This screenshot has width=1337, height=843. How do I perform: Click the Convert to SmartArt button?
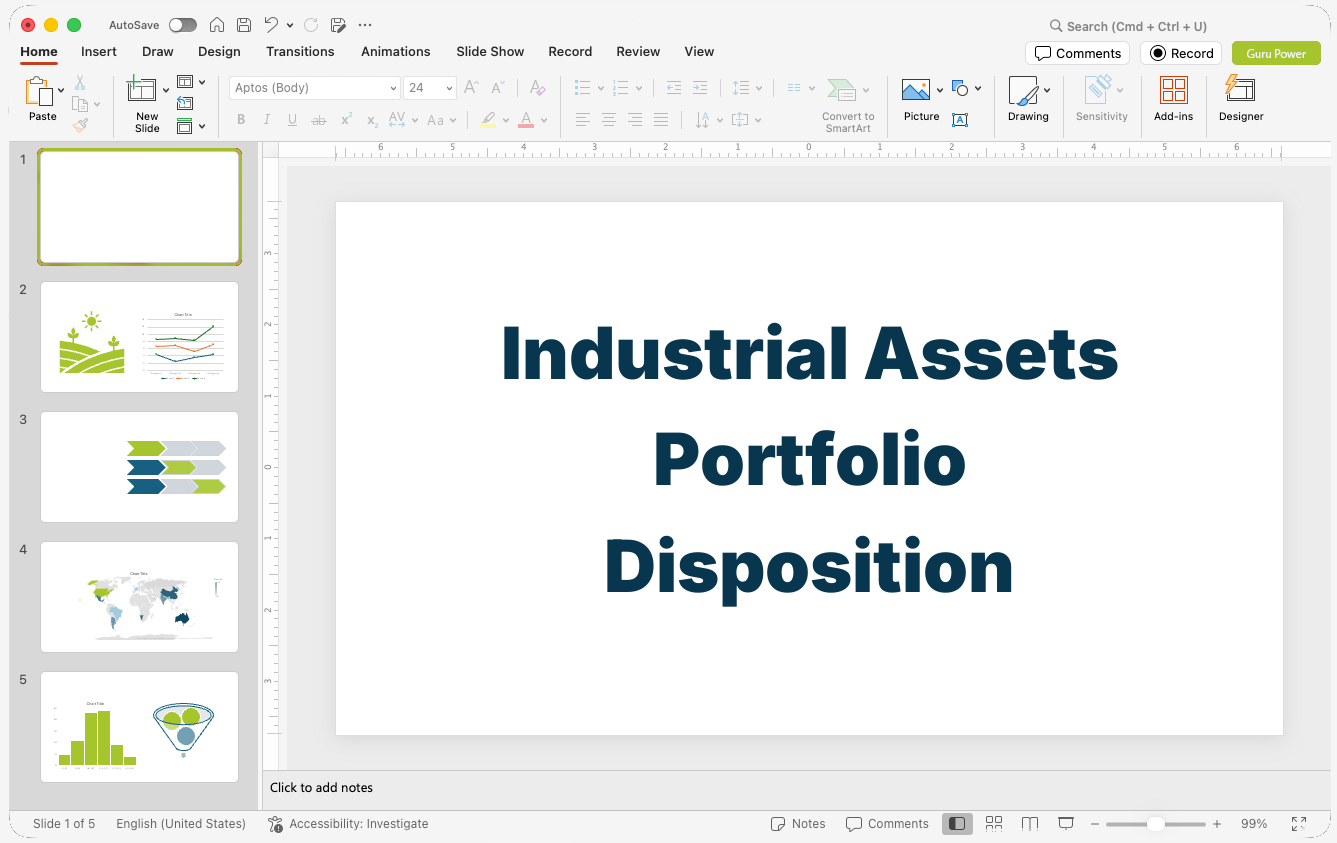(x=848, y=105)
